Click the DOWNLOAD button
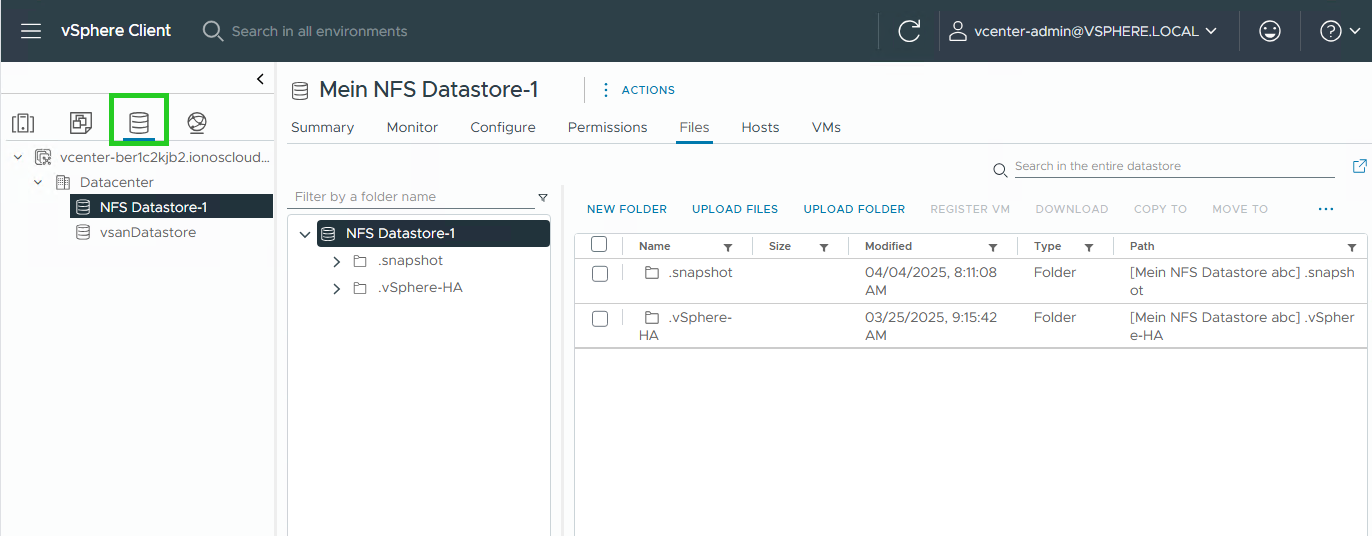Screen dimensions: 1372x536 [x=1072, y=209]
